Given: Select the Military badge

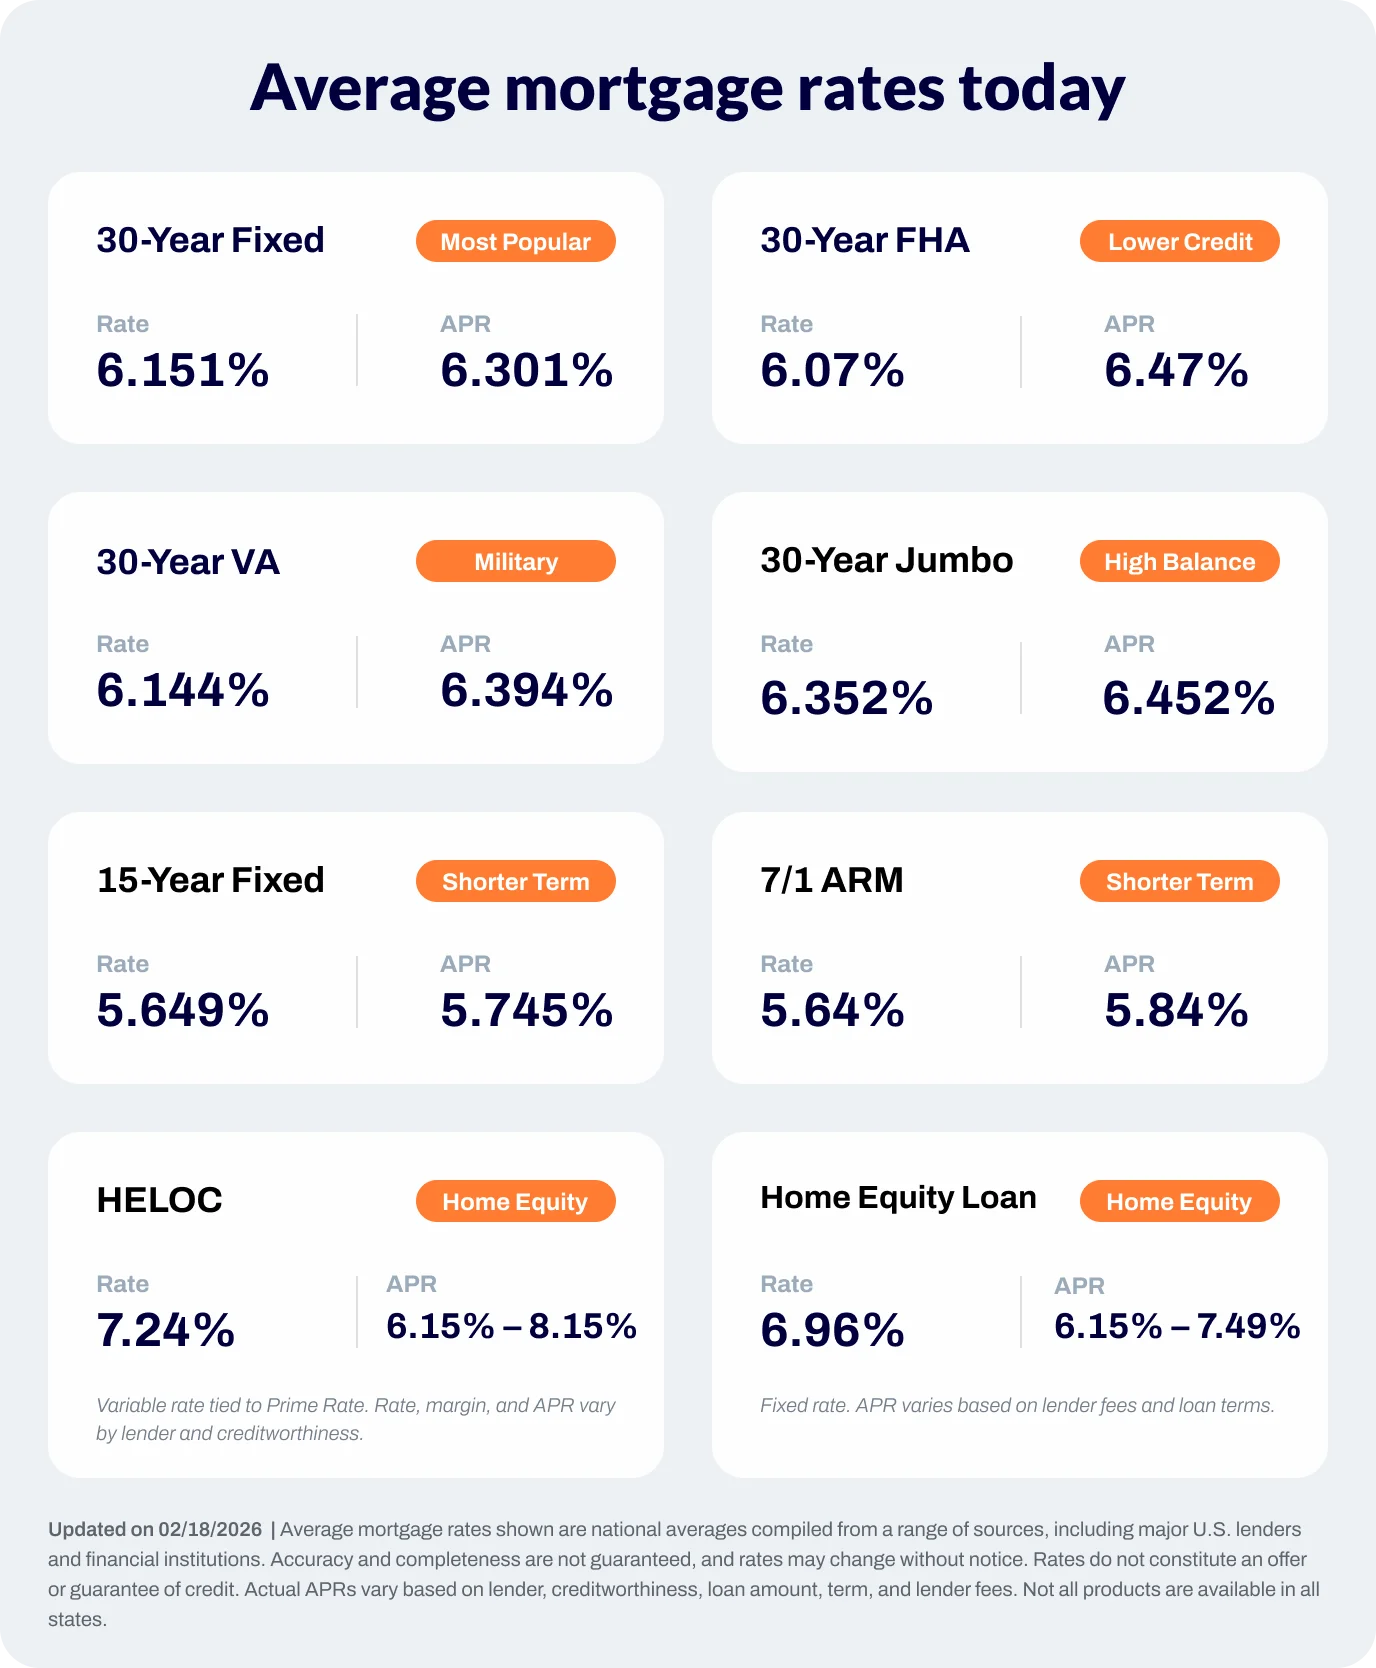Looking at the screenshot, I should point(515,562).
